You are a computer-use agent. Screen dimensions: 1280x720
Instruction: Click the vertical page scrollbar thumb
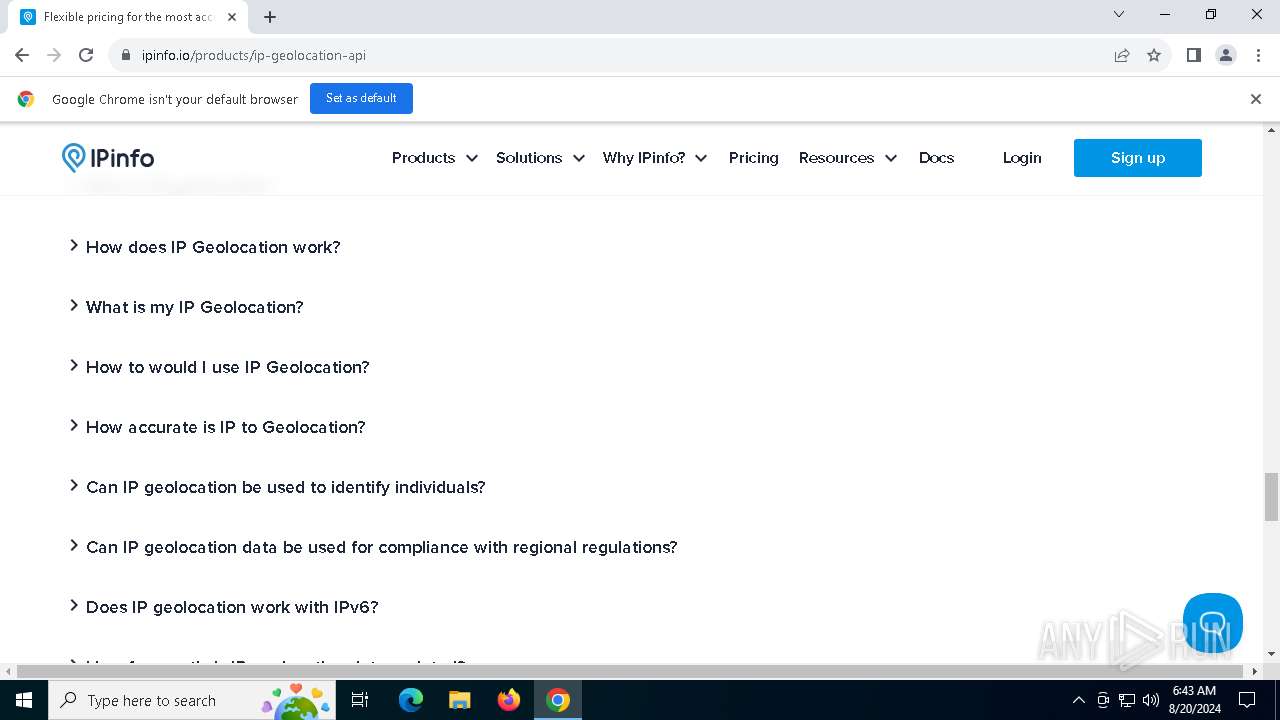click(1271, 497)
